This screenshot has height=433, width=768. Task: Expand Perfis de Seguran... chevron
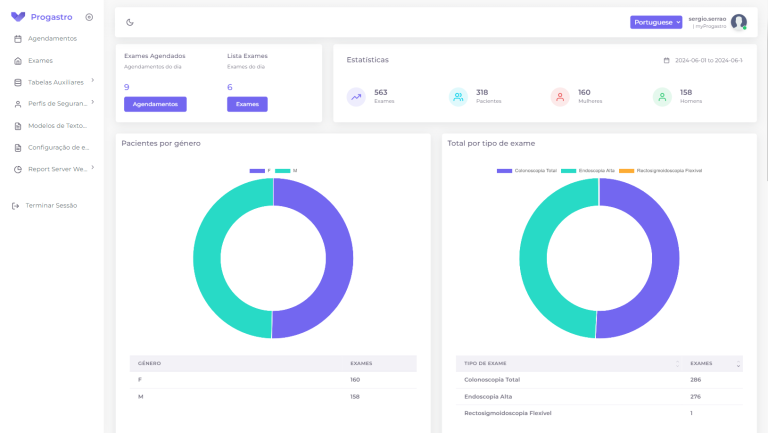click(x=93, y=102)
